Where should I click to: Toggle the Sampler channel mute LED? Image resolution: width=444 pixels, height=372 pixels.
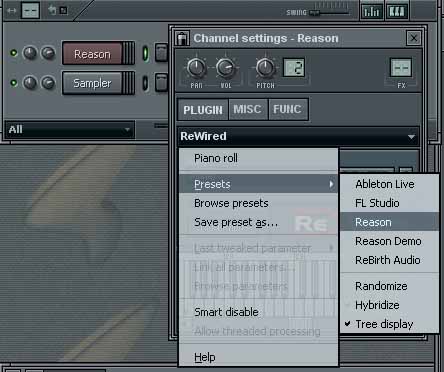(14, 82)
